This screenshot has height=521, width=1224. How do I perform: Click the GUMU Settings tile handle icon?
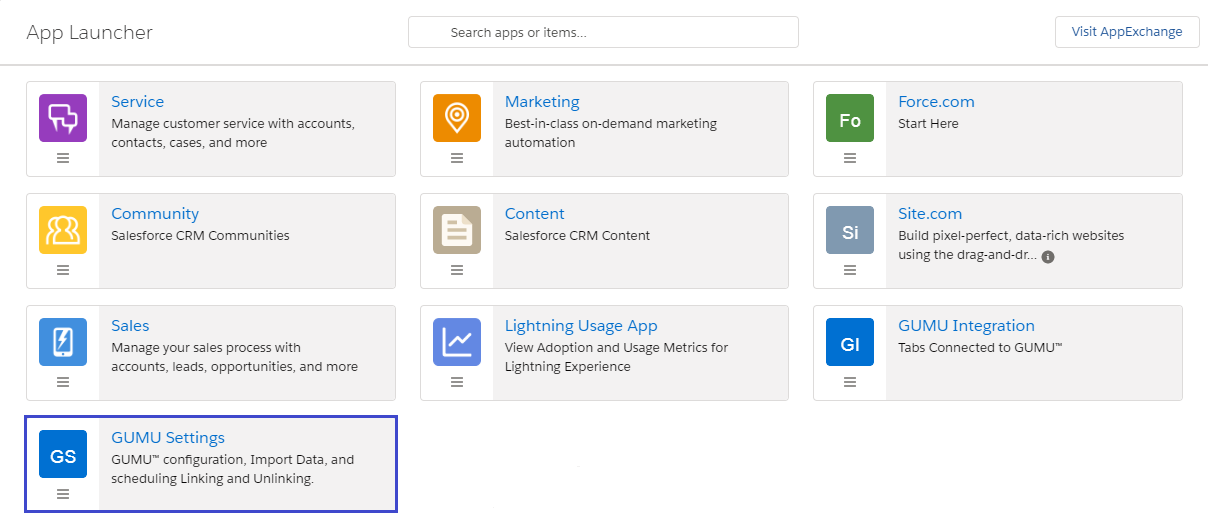(x=63, y=494)
